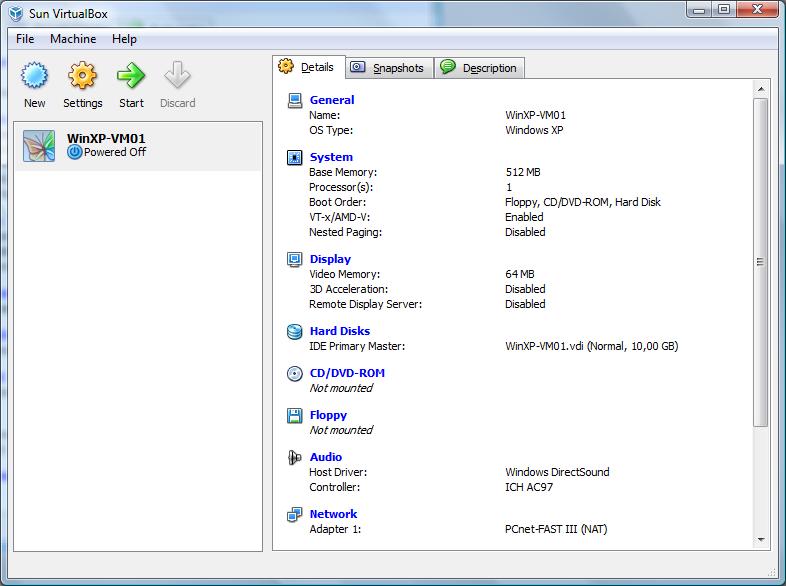Image resolution: width=786 pixels, height=586 pixels.
Task: Open the File menu
Action: 25,39
